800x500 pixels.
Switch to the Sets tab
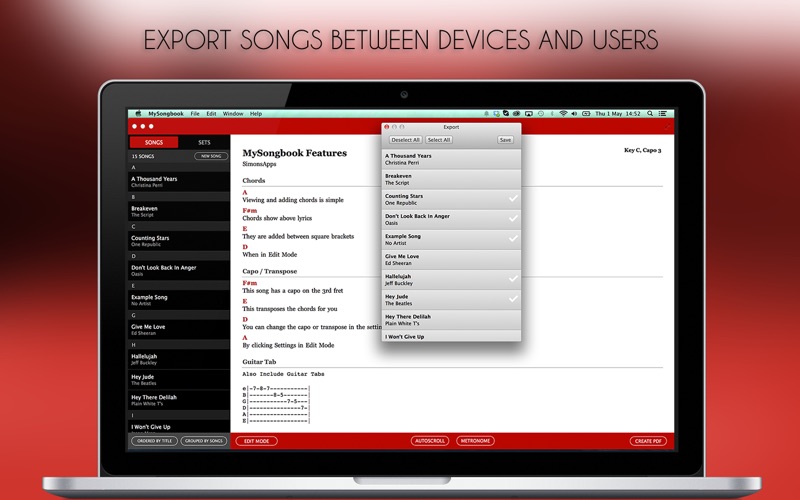[x=204, y=142]
